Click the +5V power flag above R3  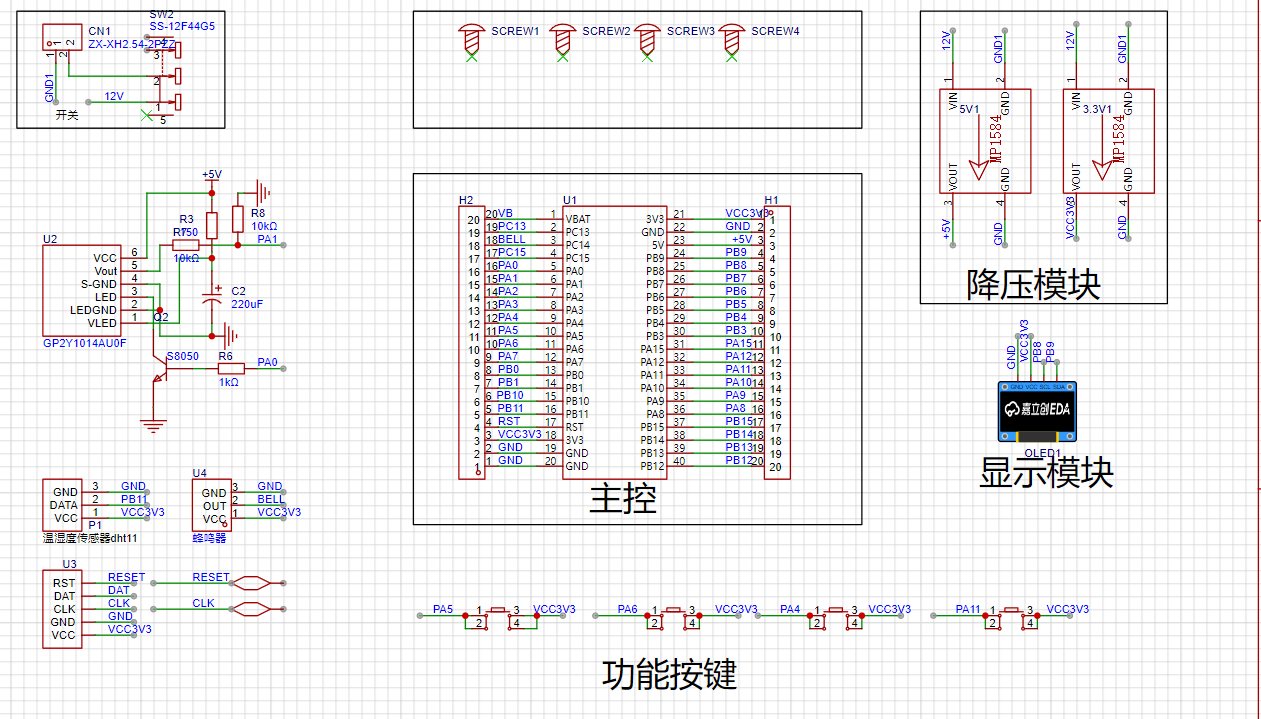coord(211,176)
